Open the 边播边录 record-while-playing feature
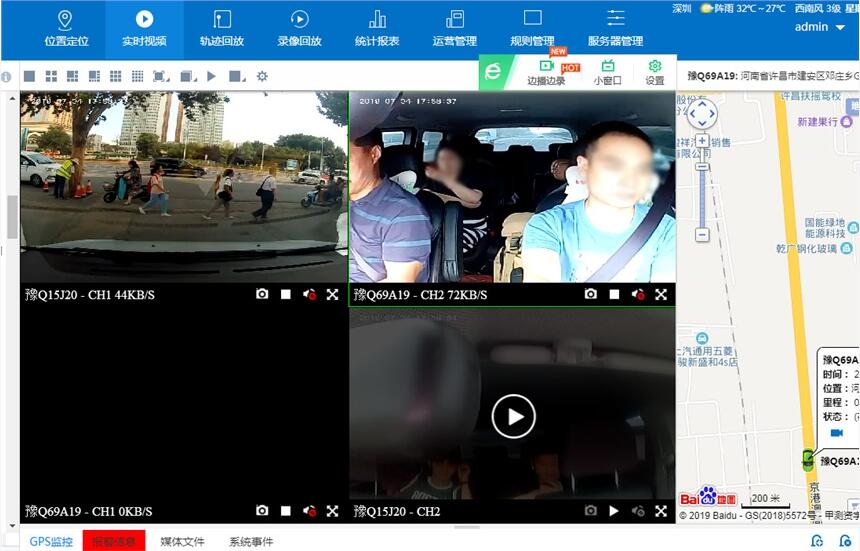Viewport: 860px width, 551px height. [x=546, y=72]
